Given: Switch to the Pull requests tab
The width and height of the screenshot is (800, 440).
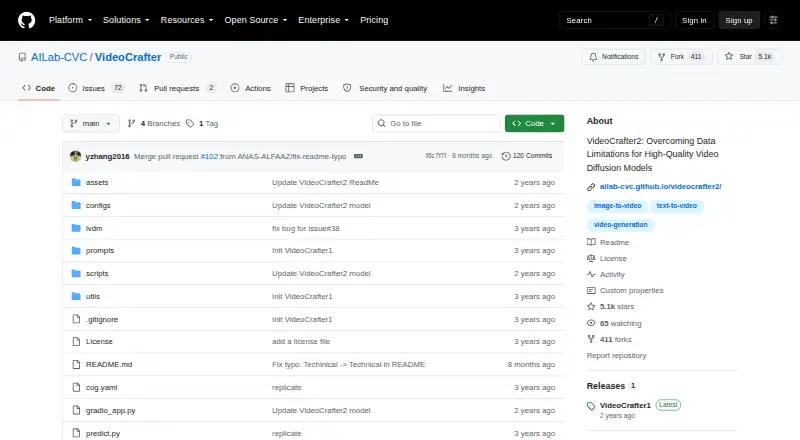Looking at the screenshot, I should pos(177,88).
